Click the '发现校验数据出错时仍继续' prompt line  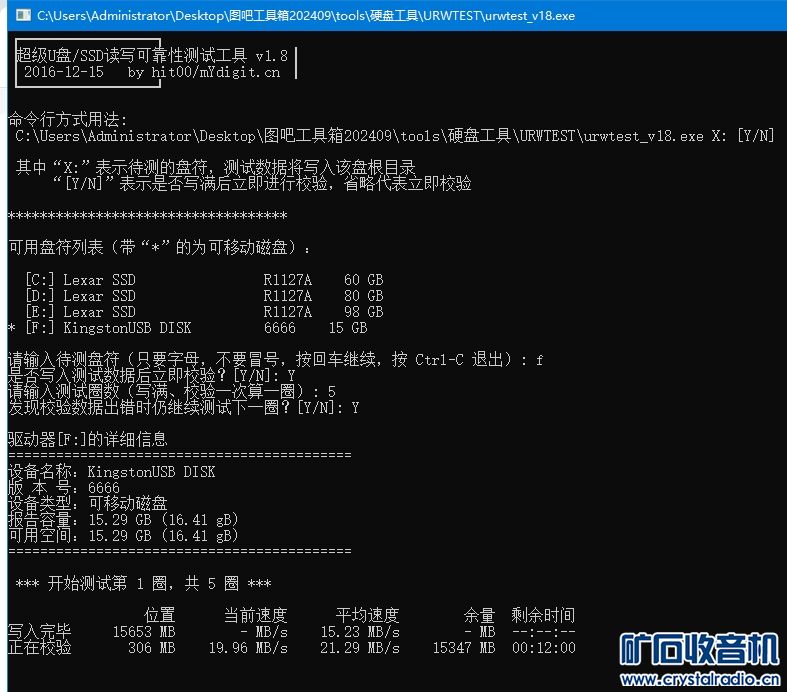click(184, 407)
